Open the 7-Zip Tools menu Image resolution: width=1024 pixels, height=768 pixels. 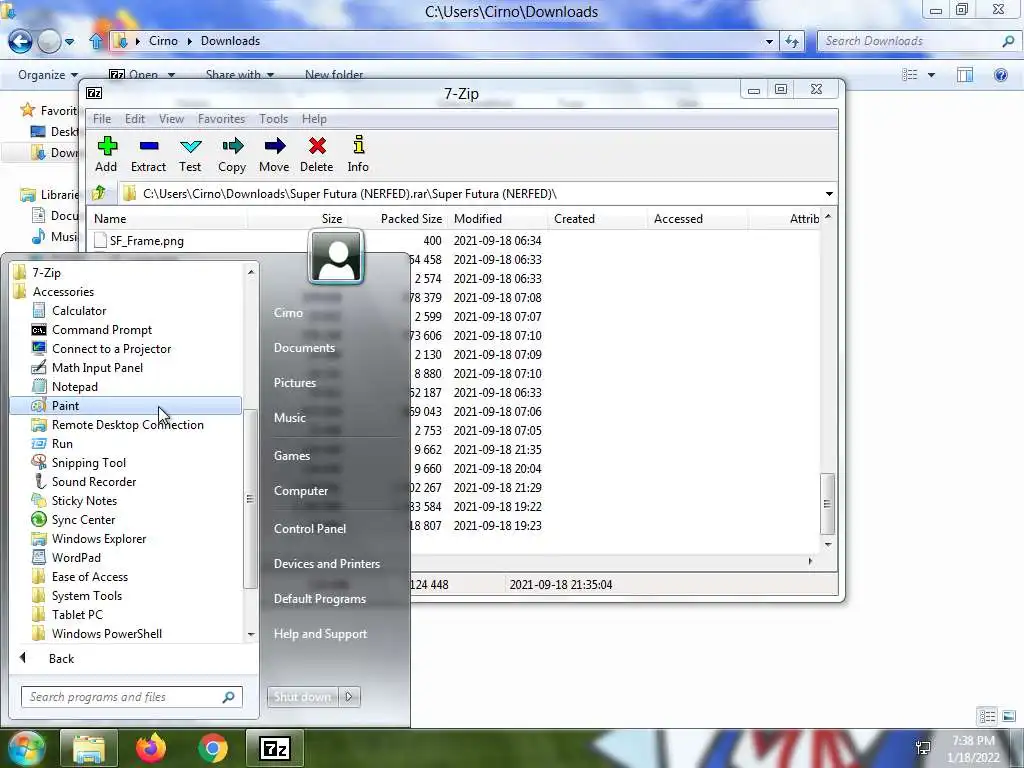tap(273, 119)
